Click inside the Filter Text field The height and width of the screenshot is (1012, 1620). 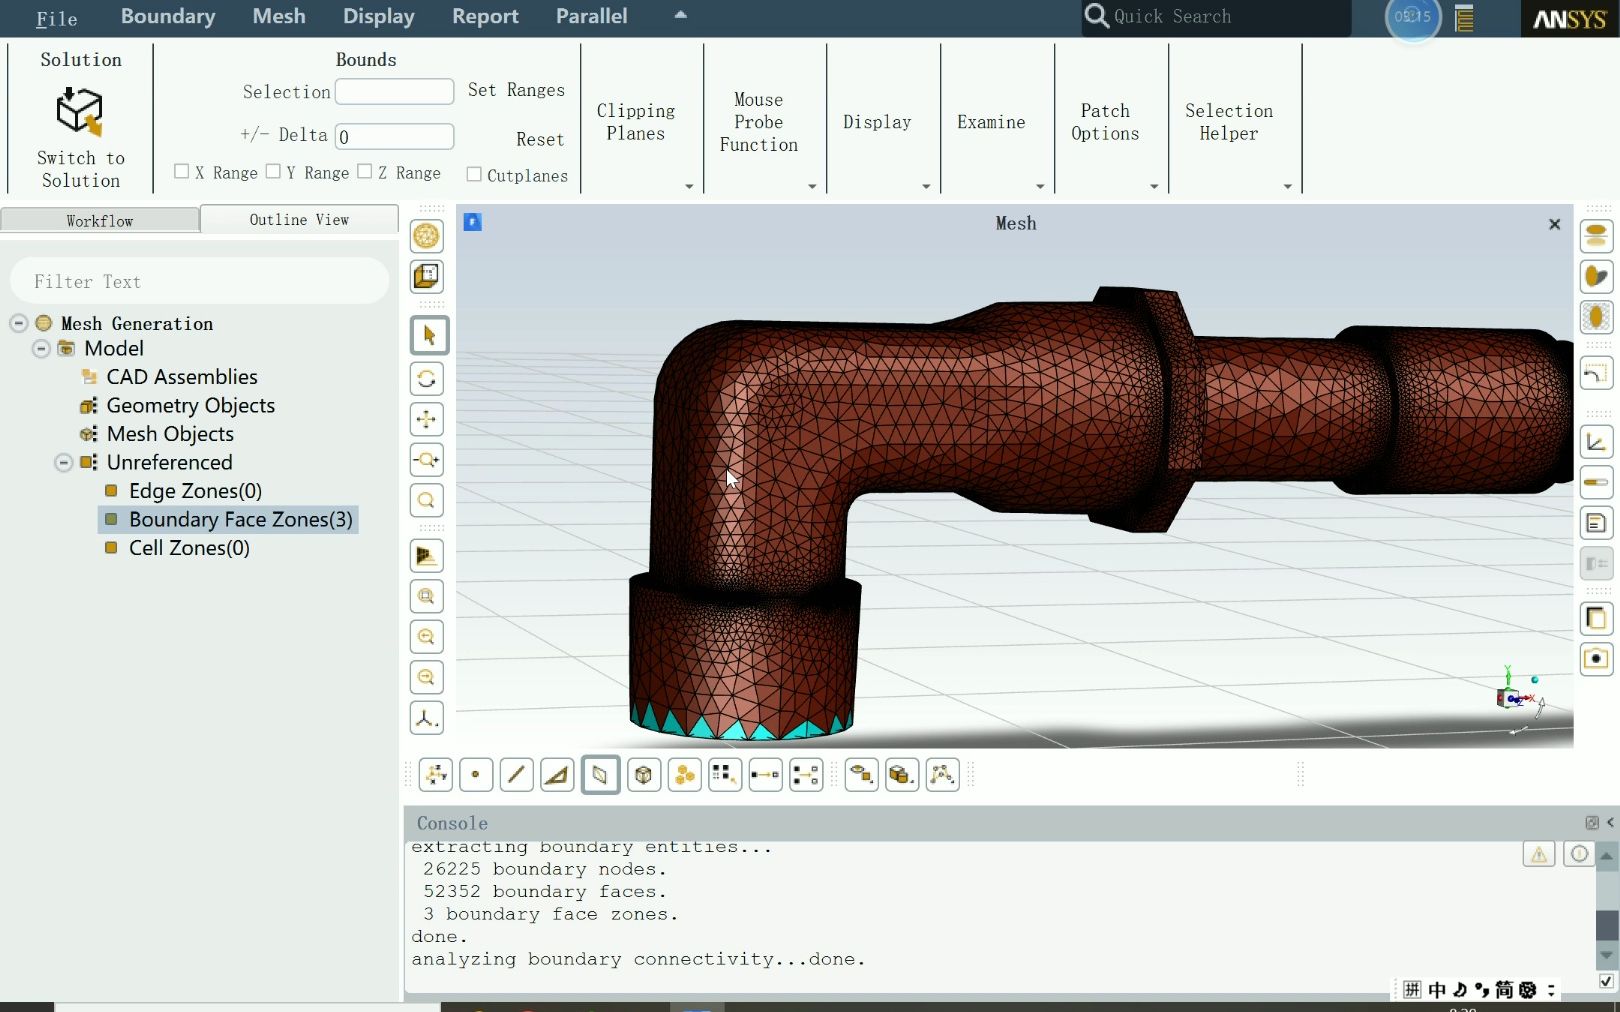[x=199, y=281]
